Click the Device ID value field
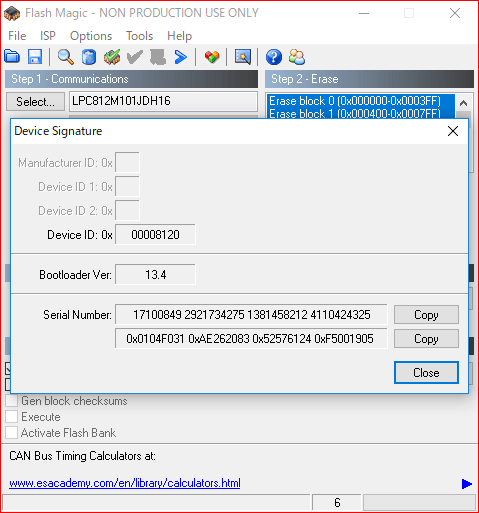The height and width of the screenshot is (513, 479). pos(155,235)
